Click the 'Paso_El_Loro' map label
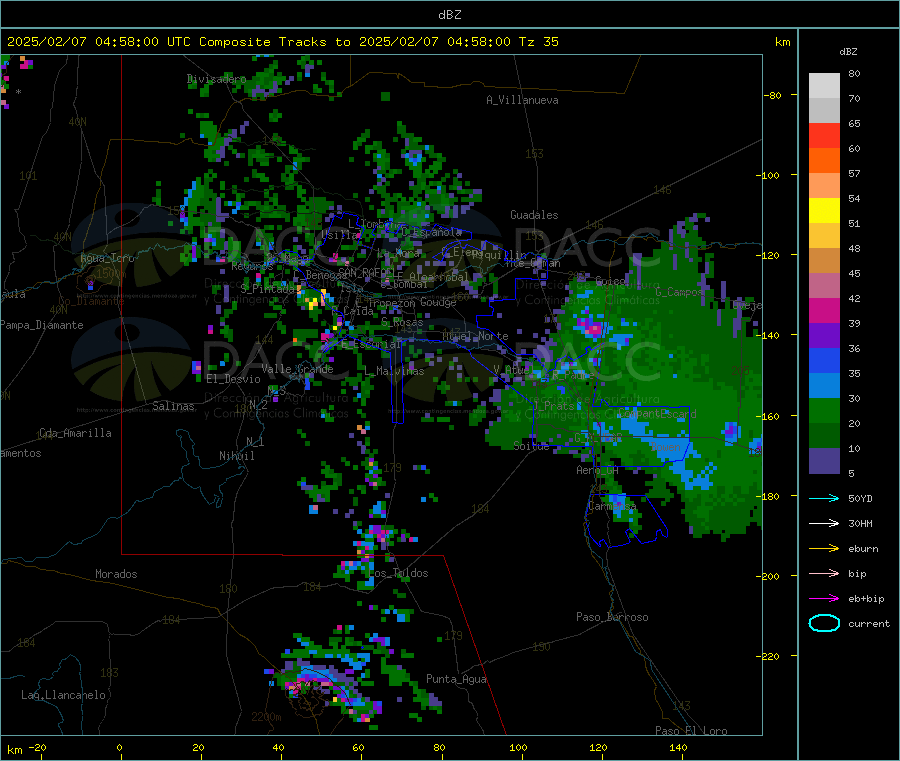 tap(691, 731)
